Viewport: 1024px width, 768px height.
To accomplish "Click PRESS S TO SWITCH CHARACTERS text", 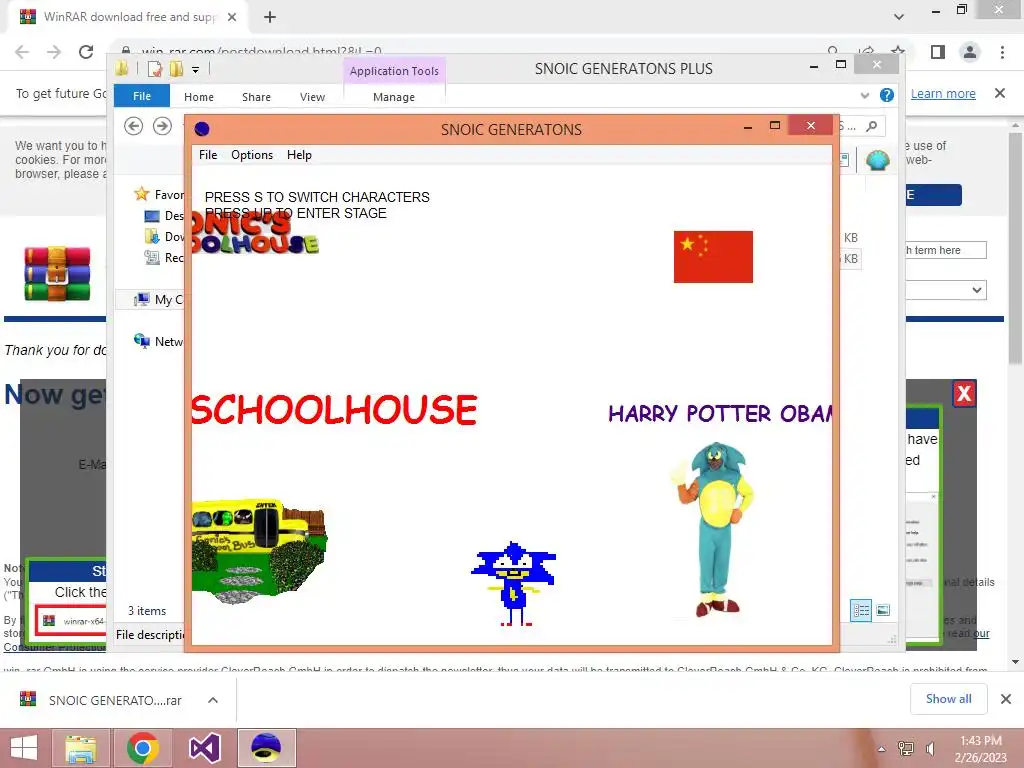I will coord(317,197).
